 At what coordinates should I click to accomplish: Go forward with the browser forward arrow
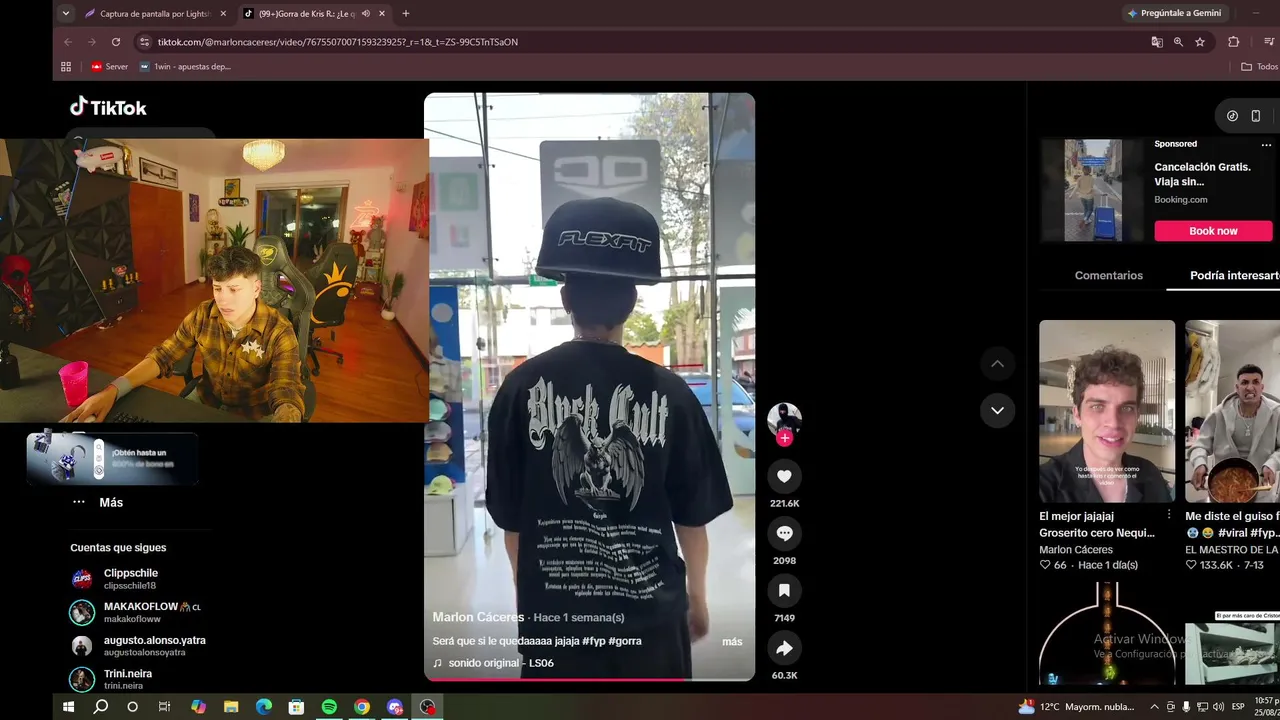(x=92, y=42)
